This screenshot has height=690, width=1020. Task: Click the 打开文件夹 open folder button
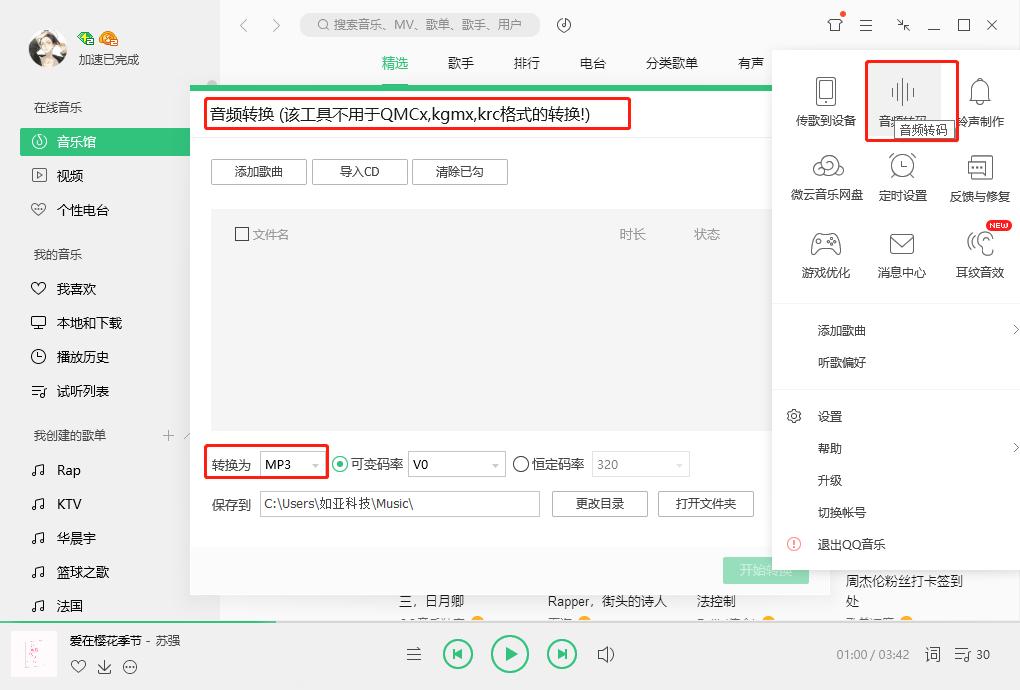[706, 504]
